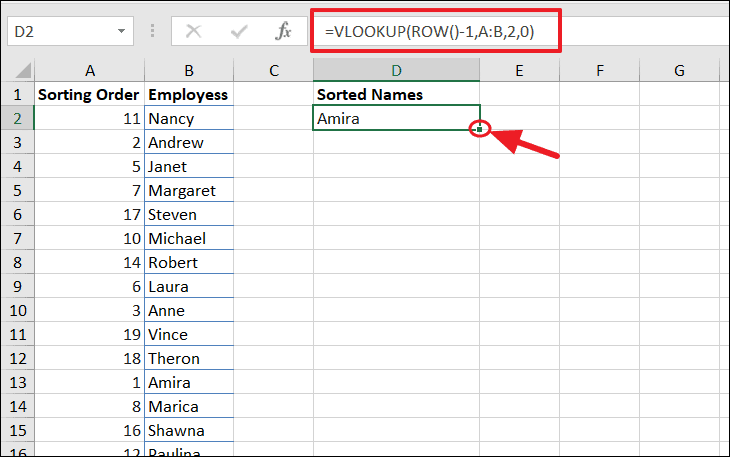Select the cell with 'Robert'
Screen dimensions: 730x457
(x=189, y=262)
